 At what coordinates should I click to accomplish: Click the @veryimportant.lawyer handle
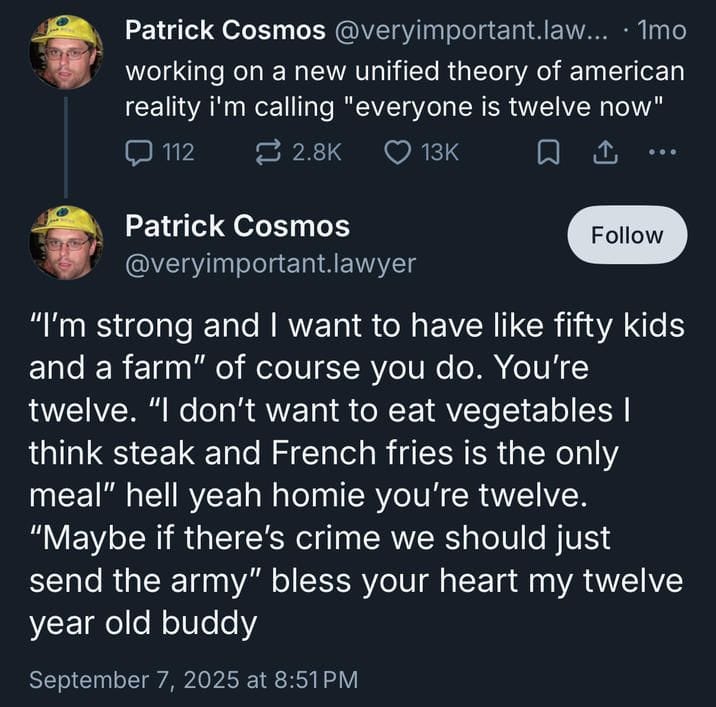(x=270, y=263)
